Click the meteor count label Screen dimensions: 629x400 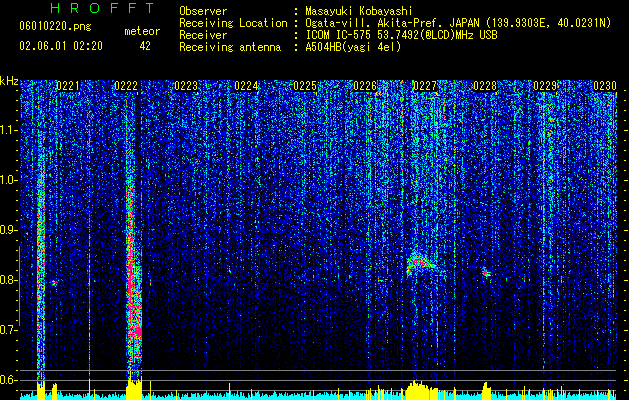[x=142, y=31]
